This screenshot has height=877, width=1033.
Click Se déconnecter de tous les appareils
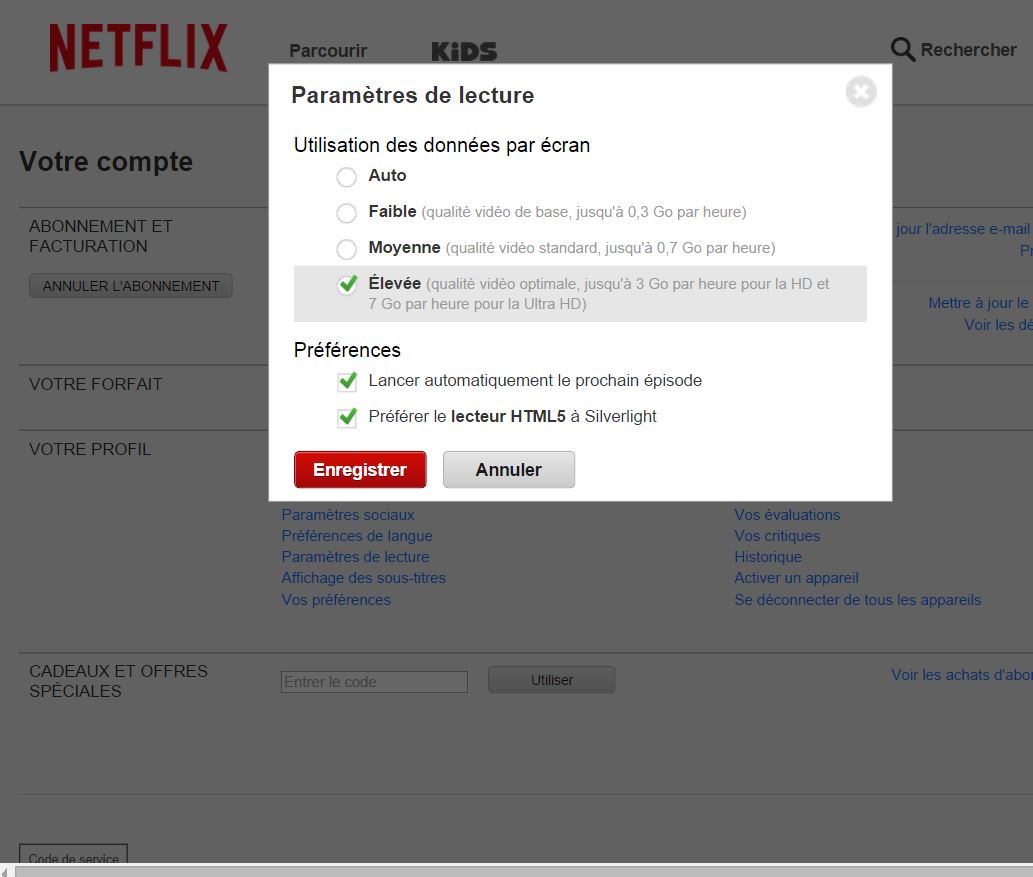click(x=858, y=600)
